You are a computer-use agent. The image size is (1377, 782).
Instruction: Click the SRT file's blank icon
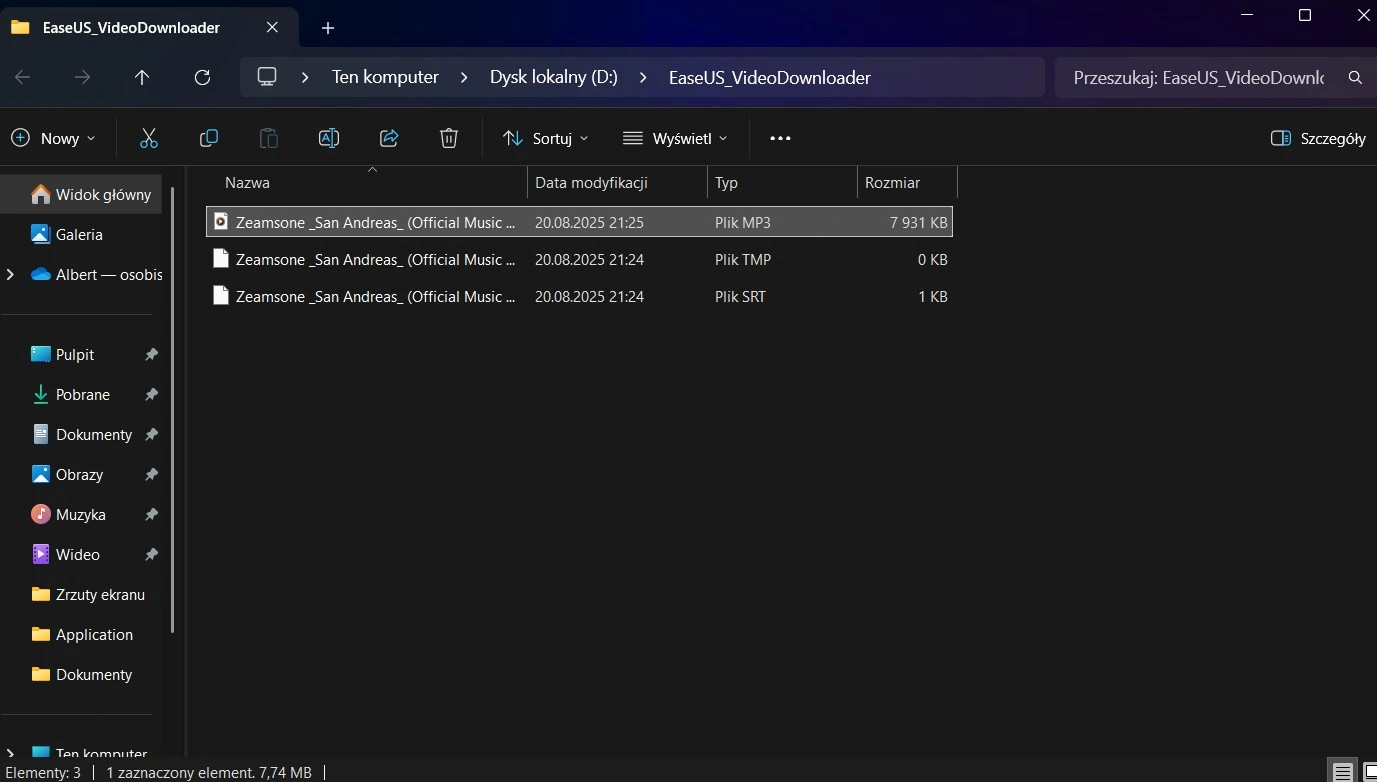tap(221, 296)
